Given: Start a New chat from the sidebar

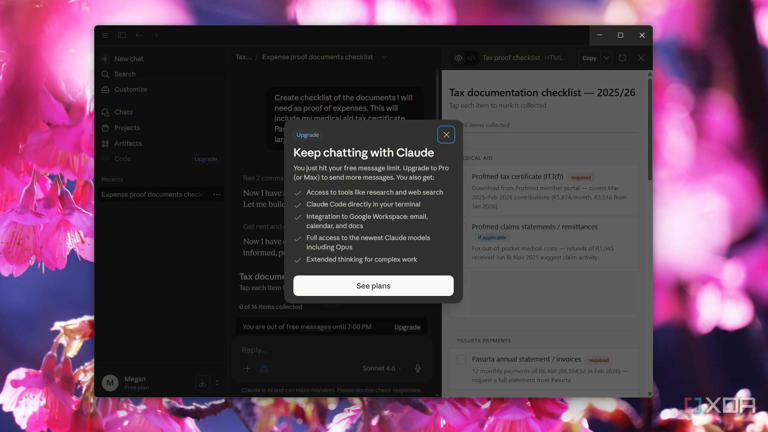Looking at the screenshot, I should point(128,59).
